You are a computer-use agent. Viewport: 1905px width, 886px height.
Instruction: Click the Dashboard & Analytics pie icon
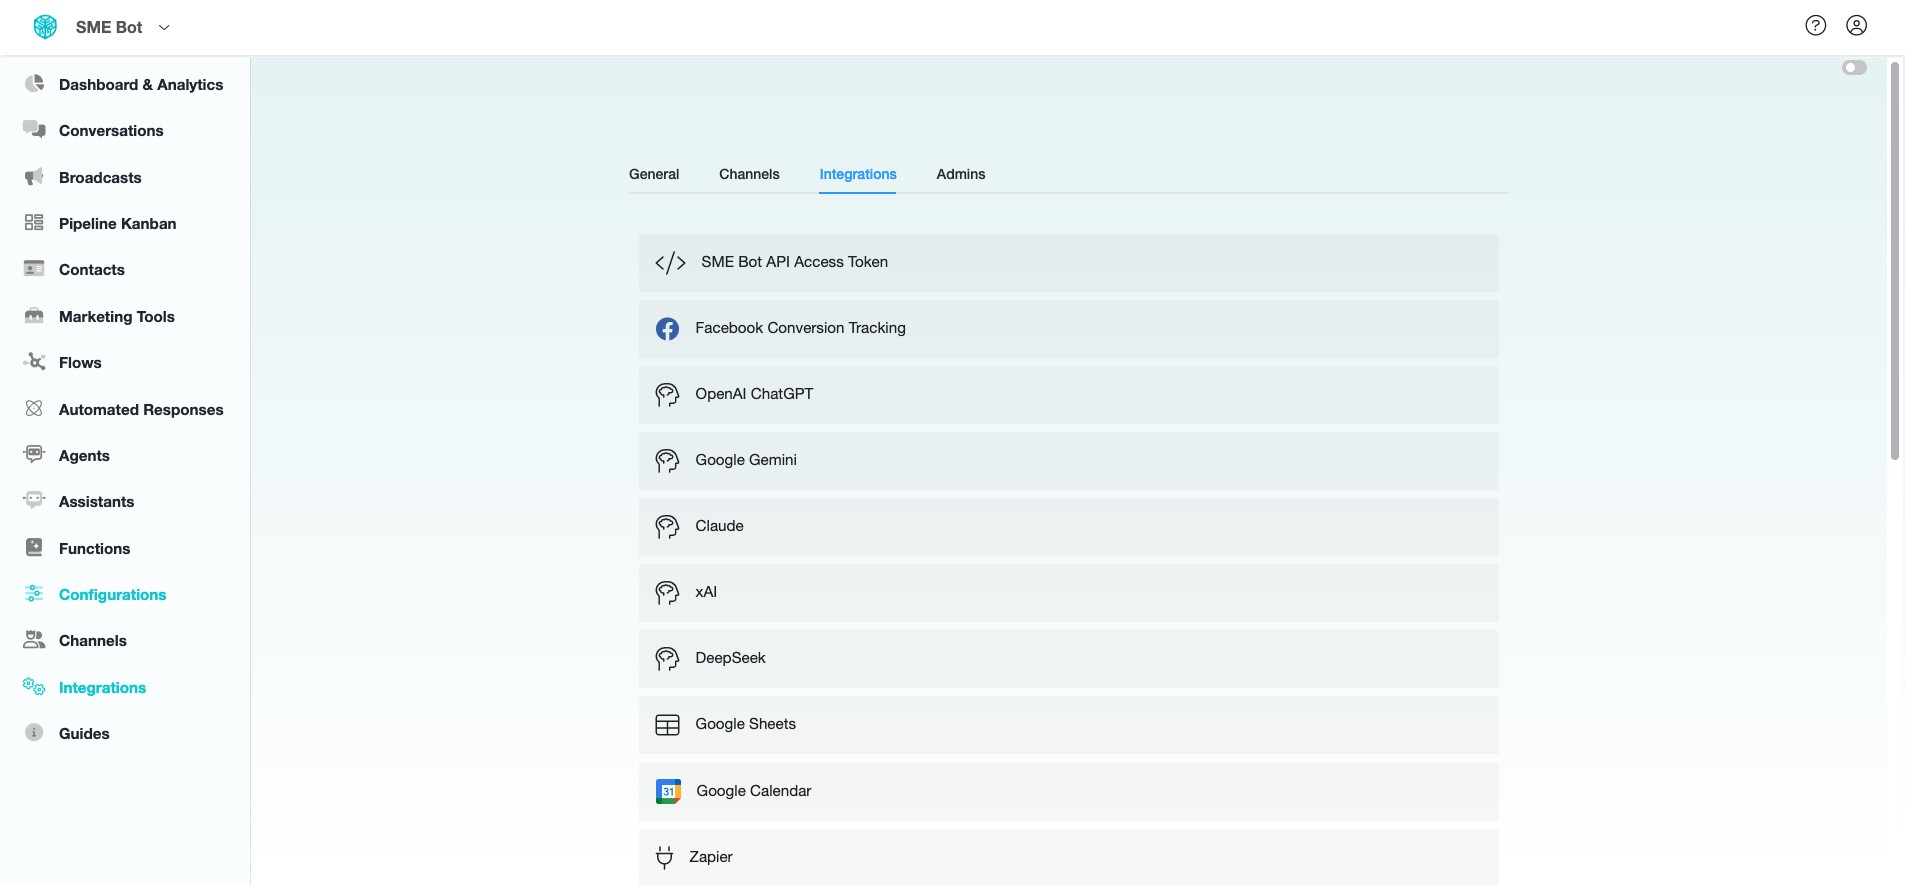click(x=34, y=84)
